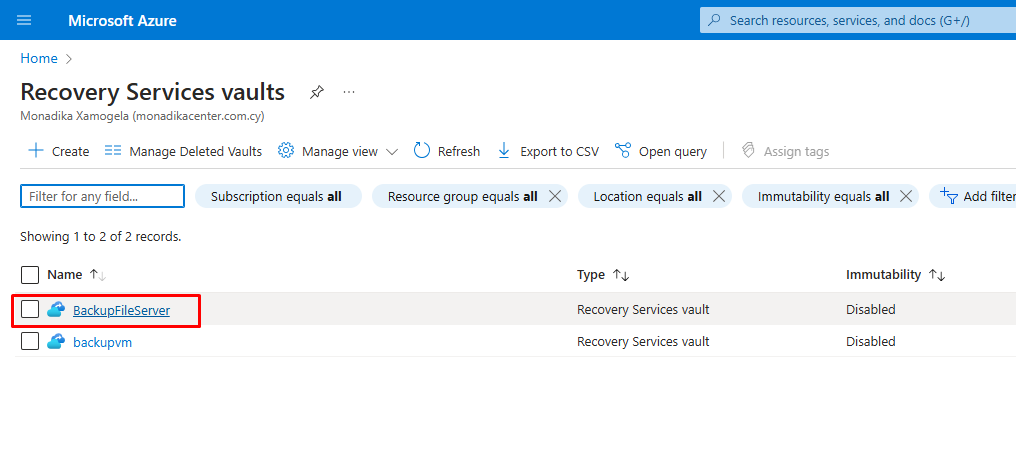Viewport: 1016px width, 459px height.
Task: Click Disabled cell of backupvm row
Action: pos(870,342)
